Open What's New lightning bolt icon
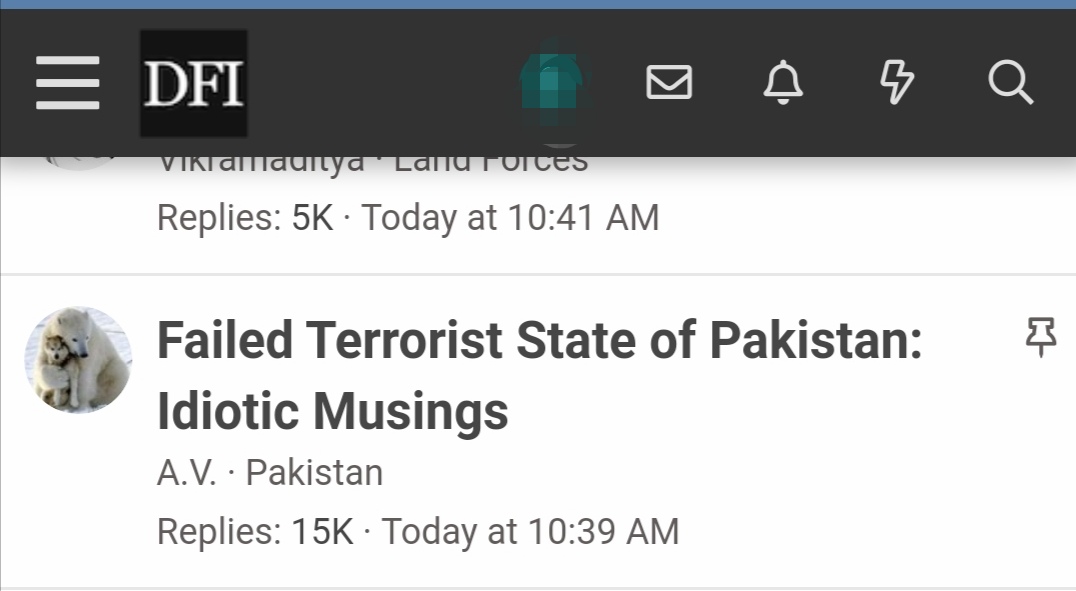The height and width of the screenshot is (591, 1076). click(x=897, y=82)
